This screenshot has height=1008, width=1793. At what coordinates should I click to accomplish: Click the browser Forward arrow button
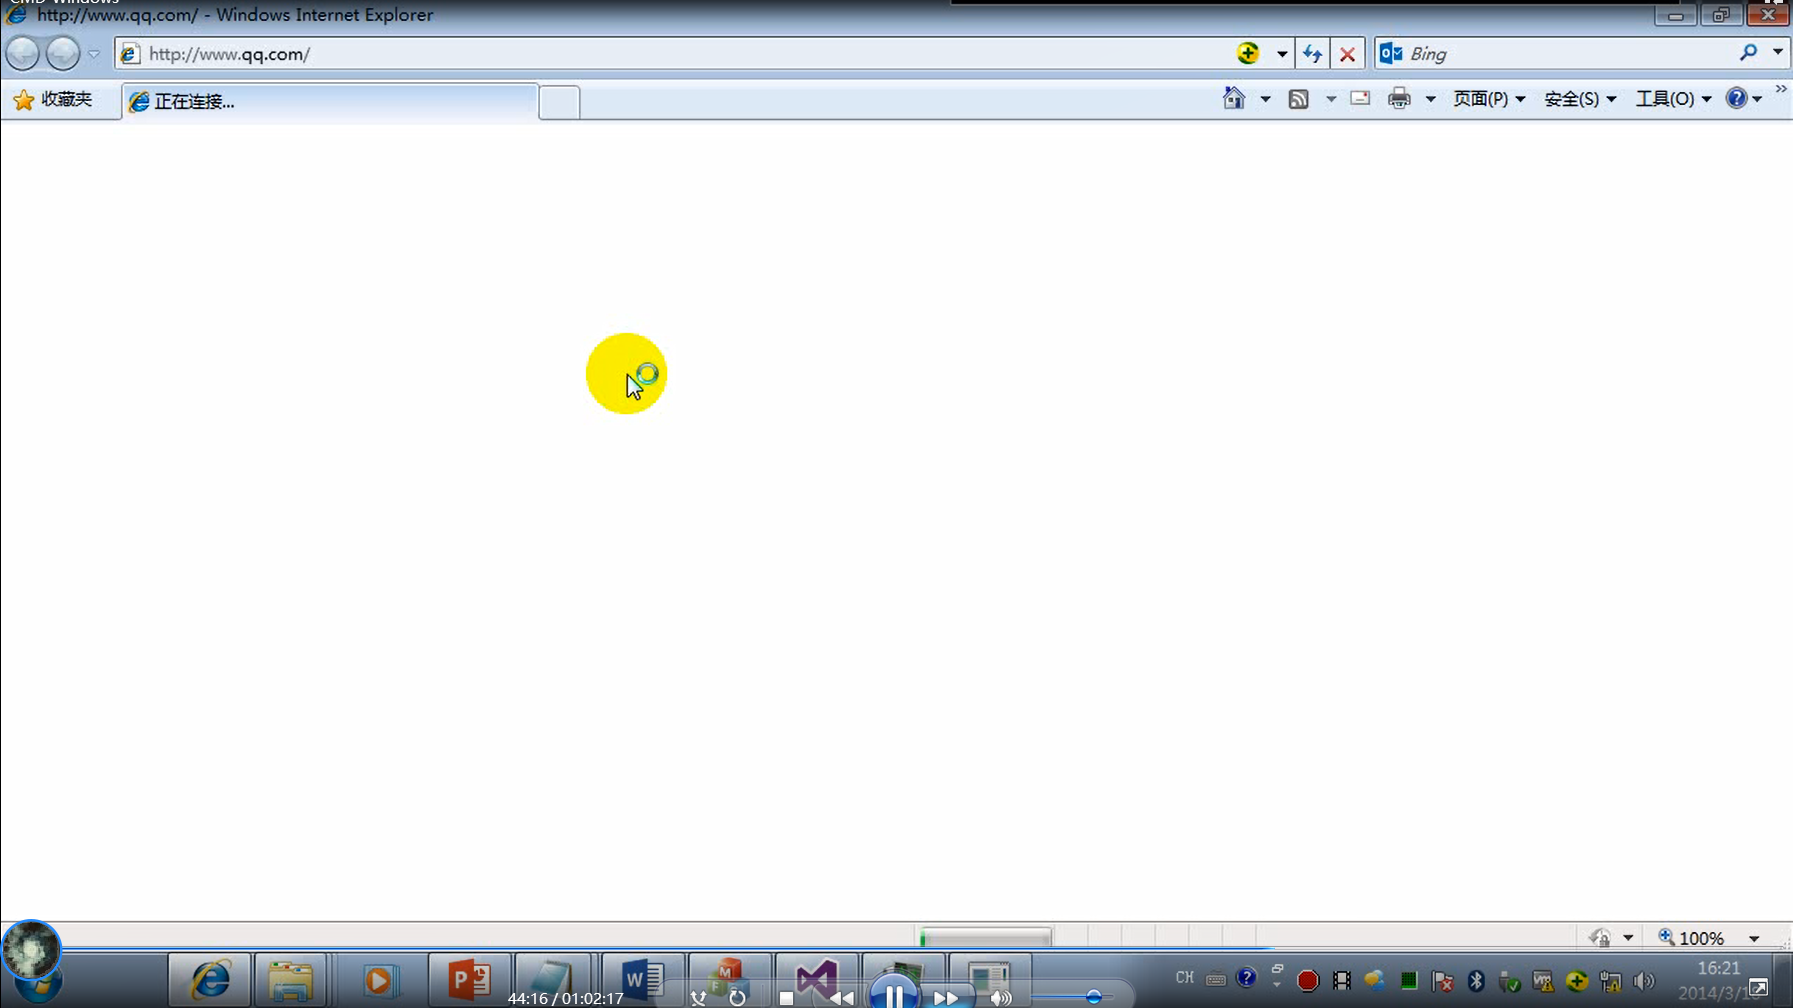coord(62,53)
